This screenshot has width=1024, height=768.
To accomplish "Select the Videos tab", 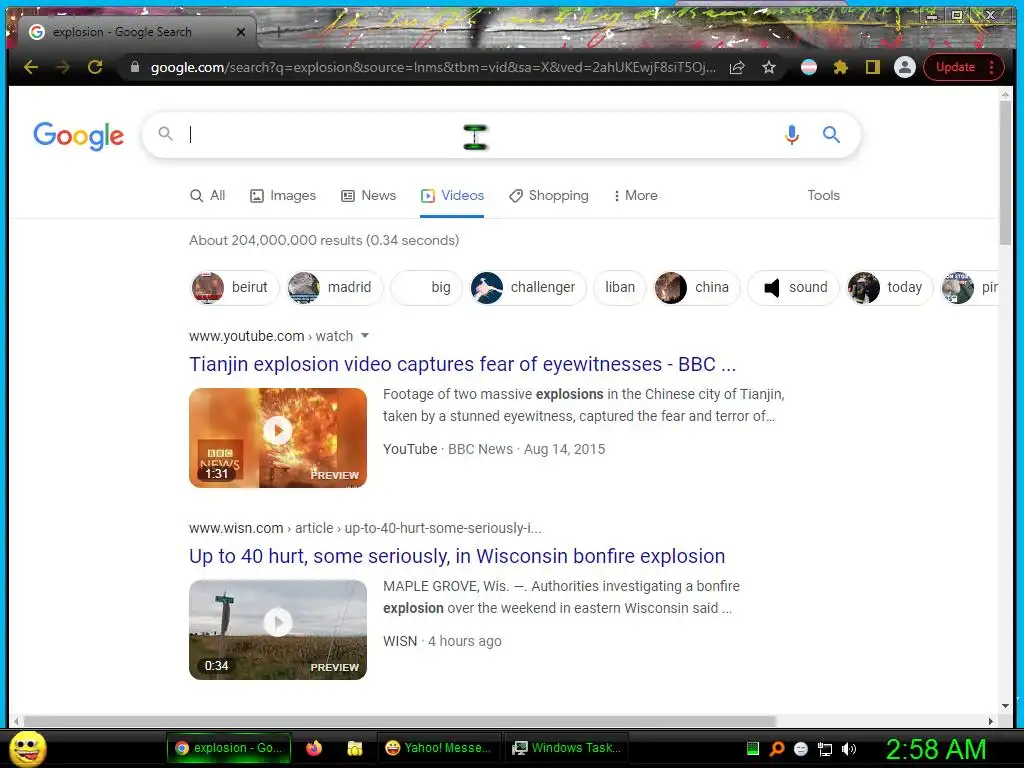I will tap(453, 195).
